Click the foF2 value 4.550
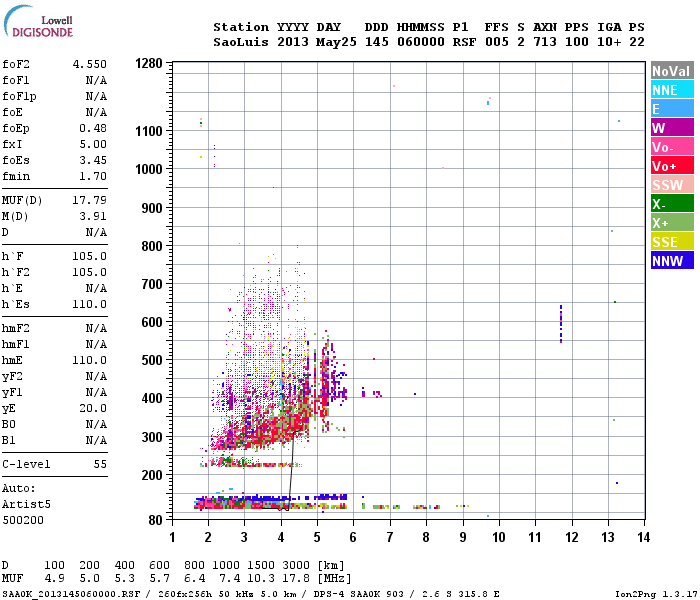The width and height of the screenshot is (700, 600). (90, 64)
